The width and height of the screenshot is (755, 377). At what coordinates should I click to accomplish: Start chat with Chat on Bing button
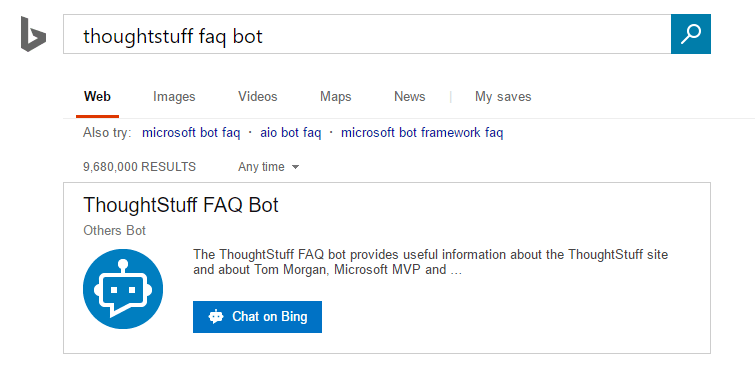click(x=257, y=317)
